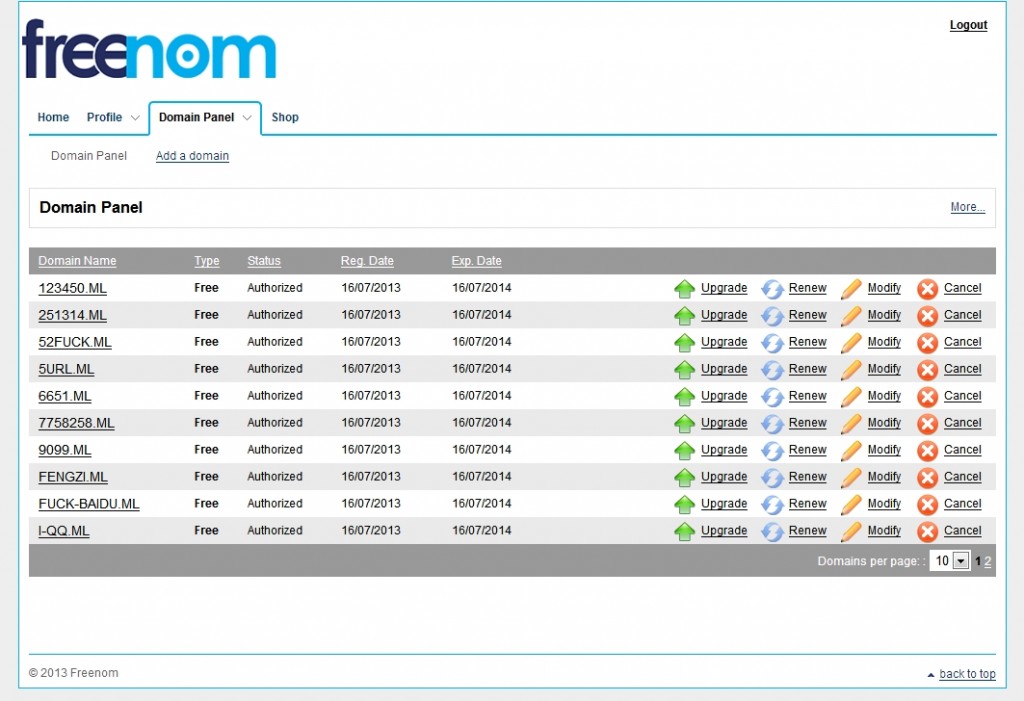Screen dimensions: 1024x701
Task: Open the Profile menu
Action: click(104, 117)
